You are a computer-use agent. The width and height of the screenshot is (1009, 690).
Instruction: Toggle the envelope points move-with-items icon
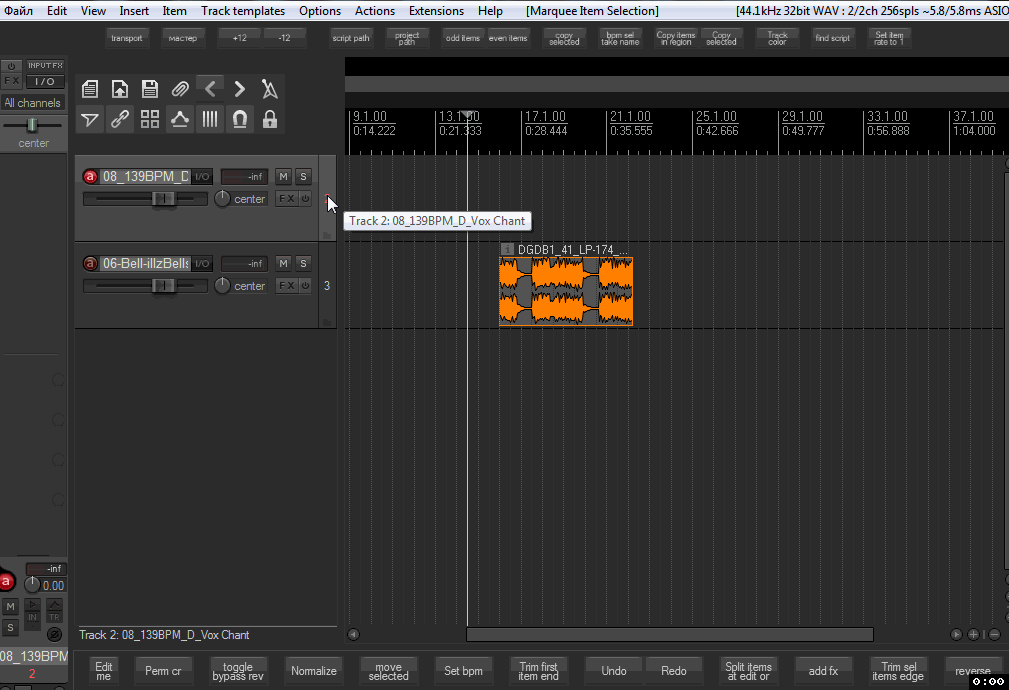(180, 119)
